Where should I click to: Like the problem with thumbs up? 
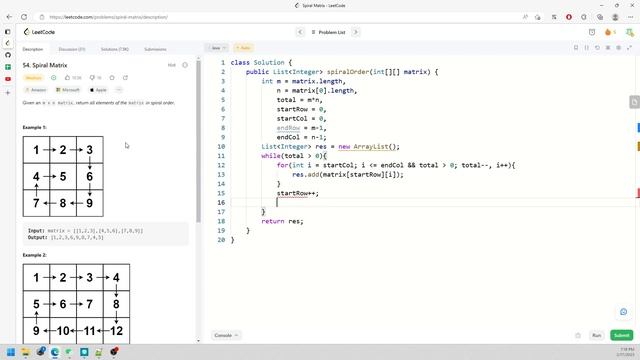point(73,78)
